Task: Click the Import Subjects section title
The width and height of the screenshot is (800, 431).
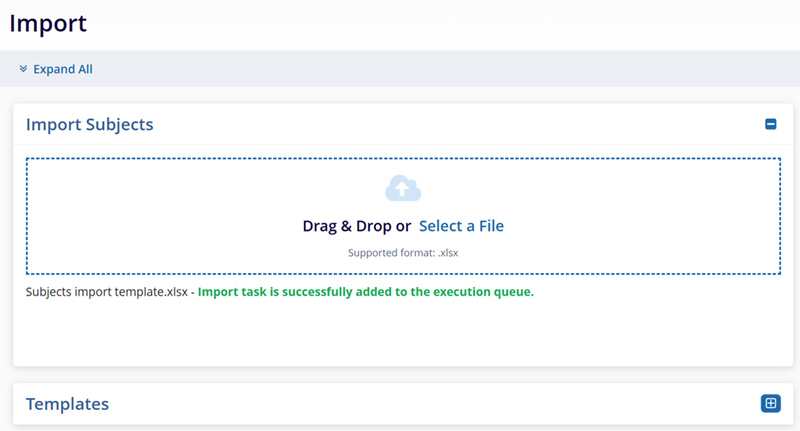Action: pyautogui.click(x=90, y=124)
